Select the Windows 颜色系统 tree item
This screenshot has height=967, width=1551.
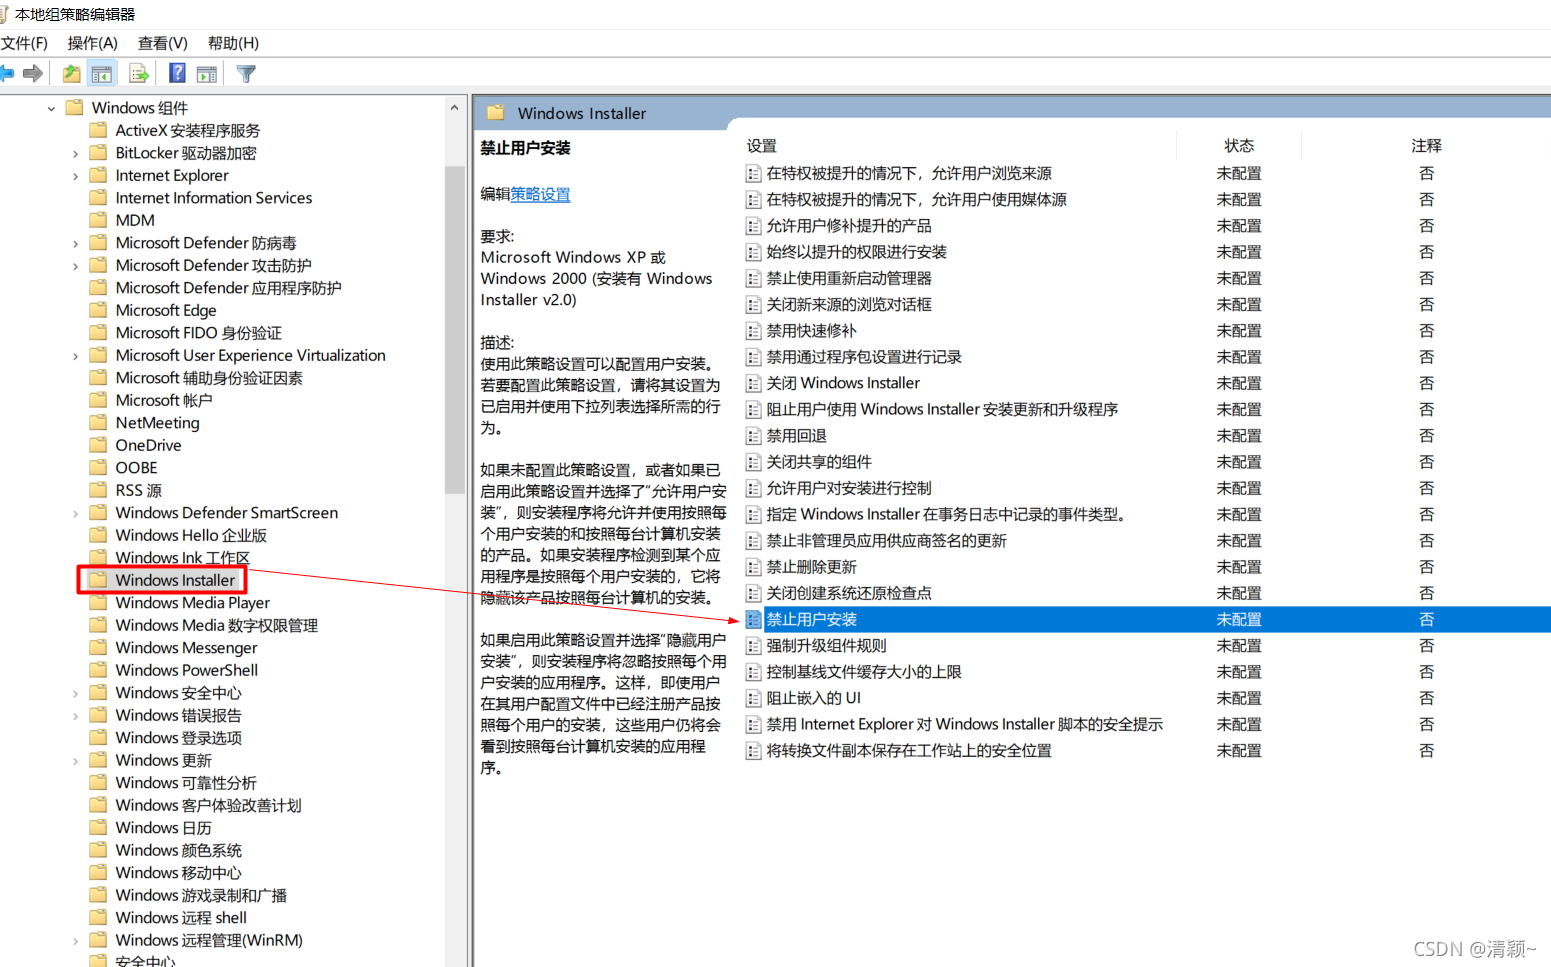[178, 850]
